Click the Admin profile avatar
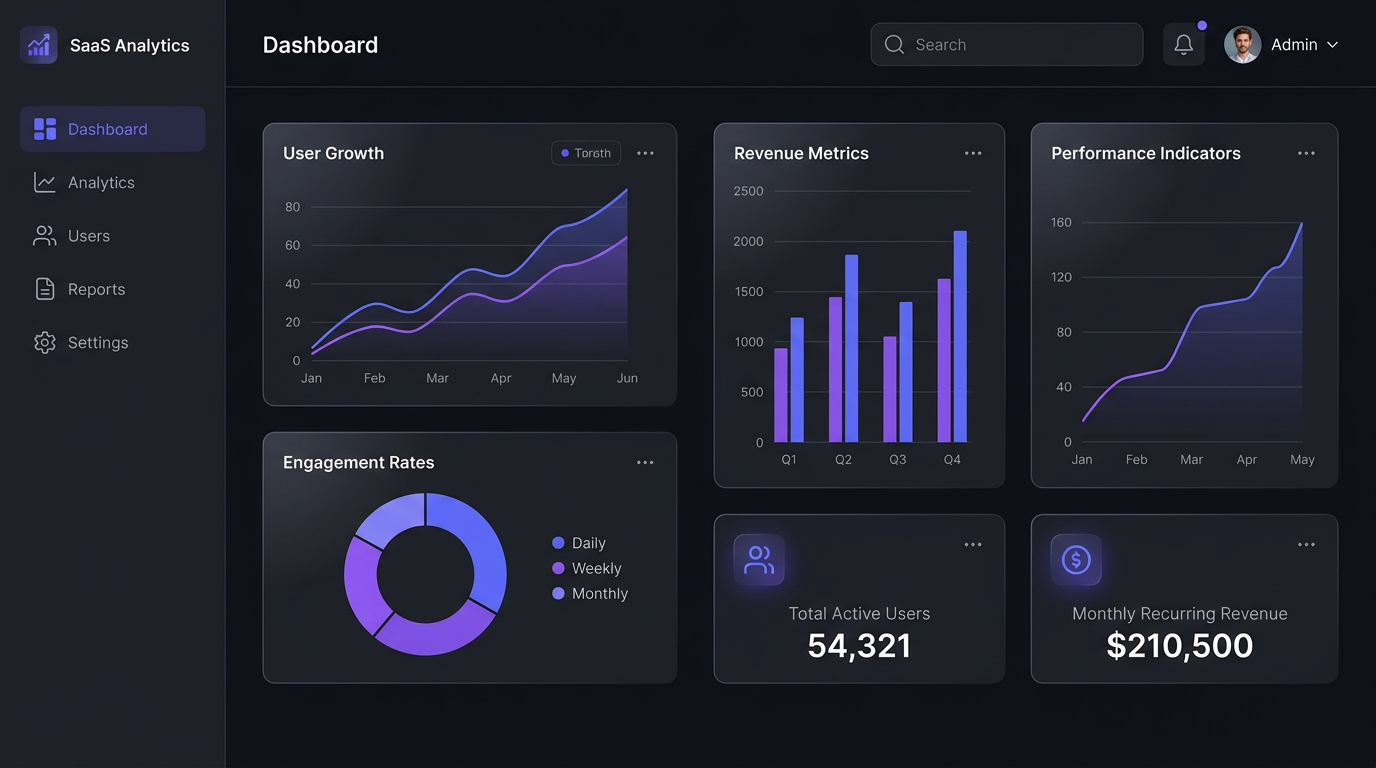The width and height of the screenshot is (1376, 768). 1243,45
